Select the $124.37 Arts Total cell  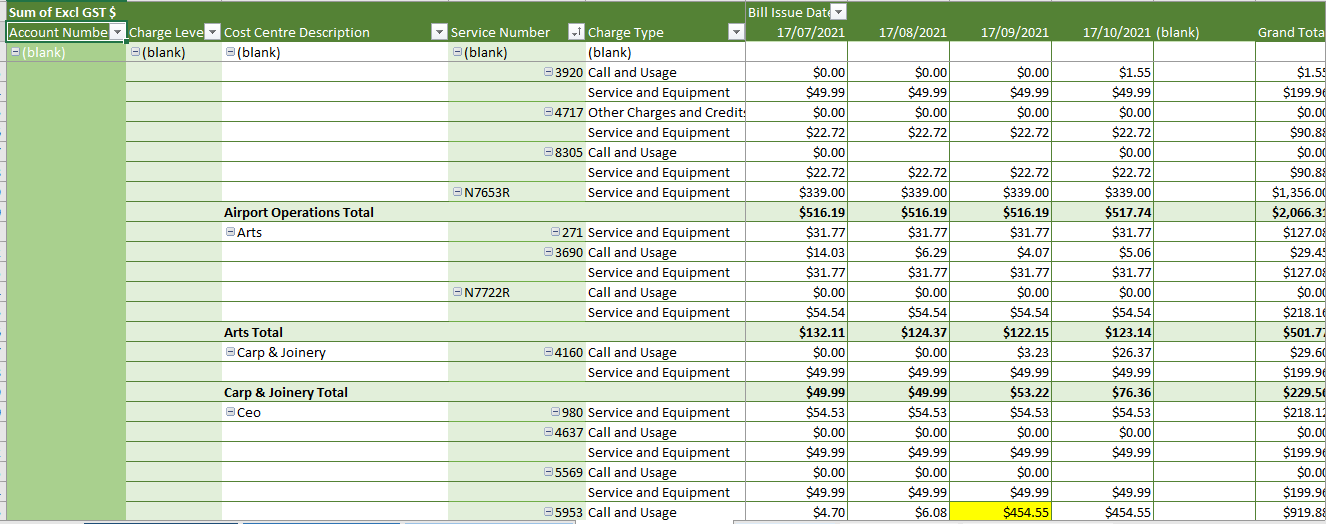tap(899, 332)
